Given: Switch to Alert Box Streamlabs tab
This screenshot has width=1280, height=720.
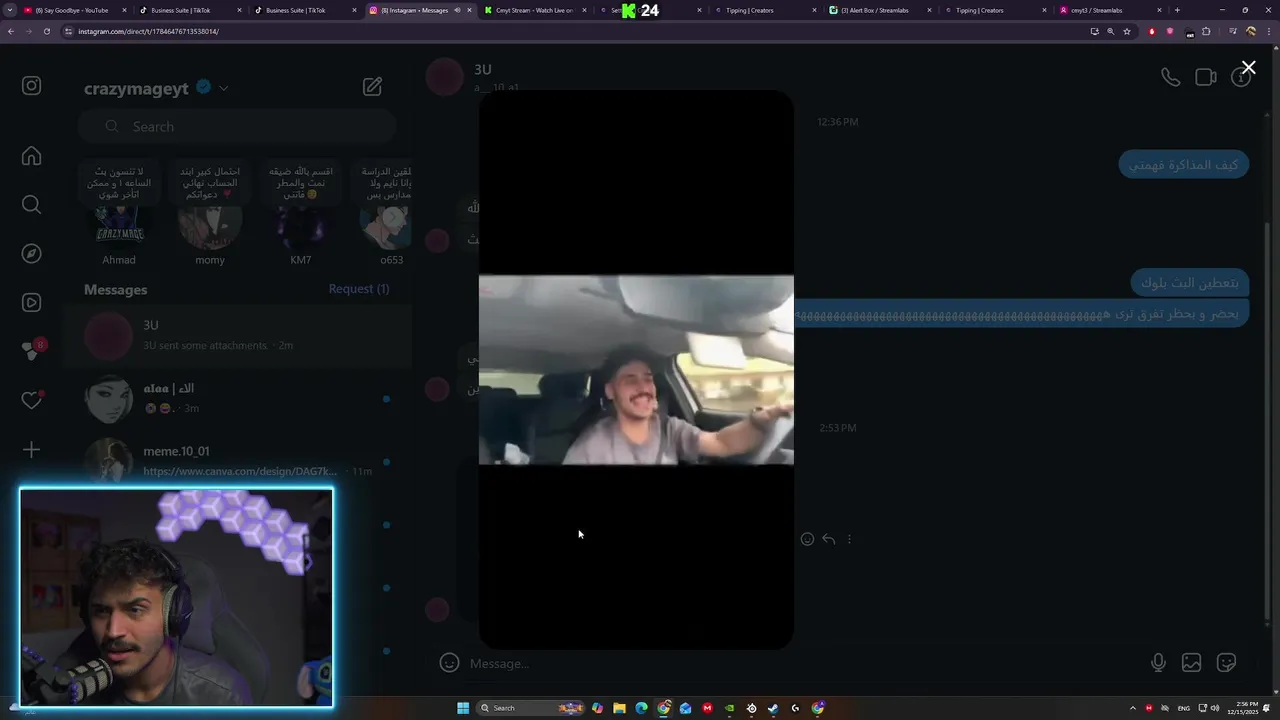Looking at the screenshot, I should (x=878, y=10).
